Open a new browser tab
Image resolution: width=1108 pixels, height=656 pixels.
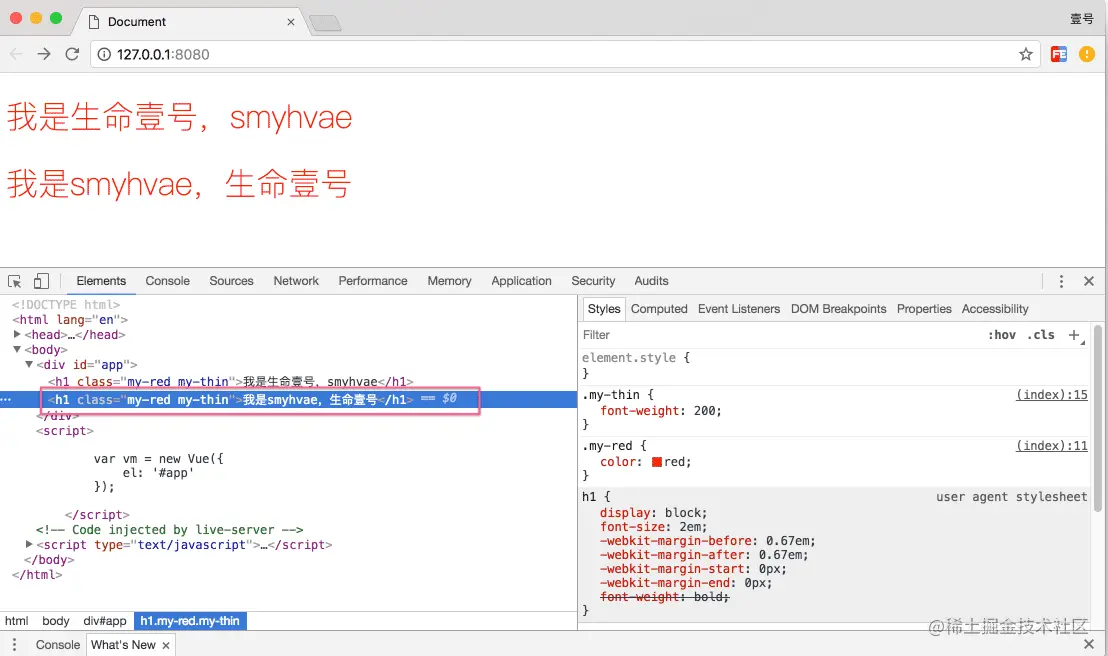[x=325, y=23]
